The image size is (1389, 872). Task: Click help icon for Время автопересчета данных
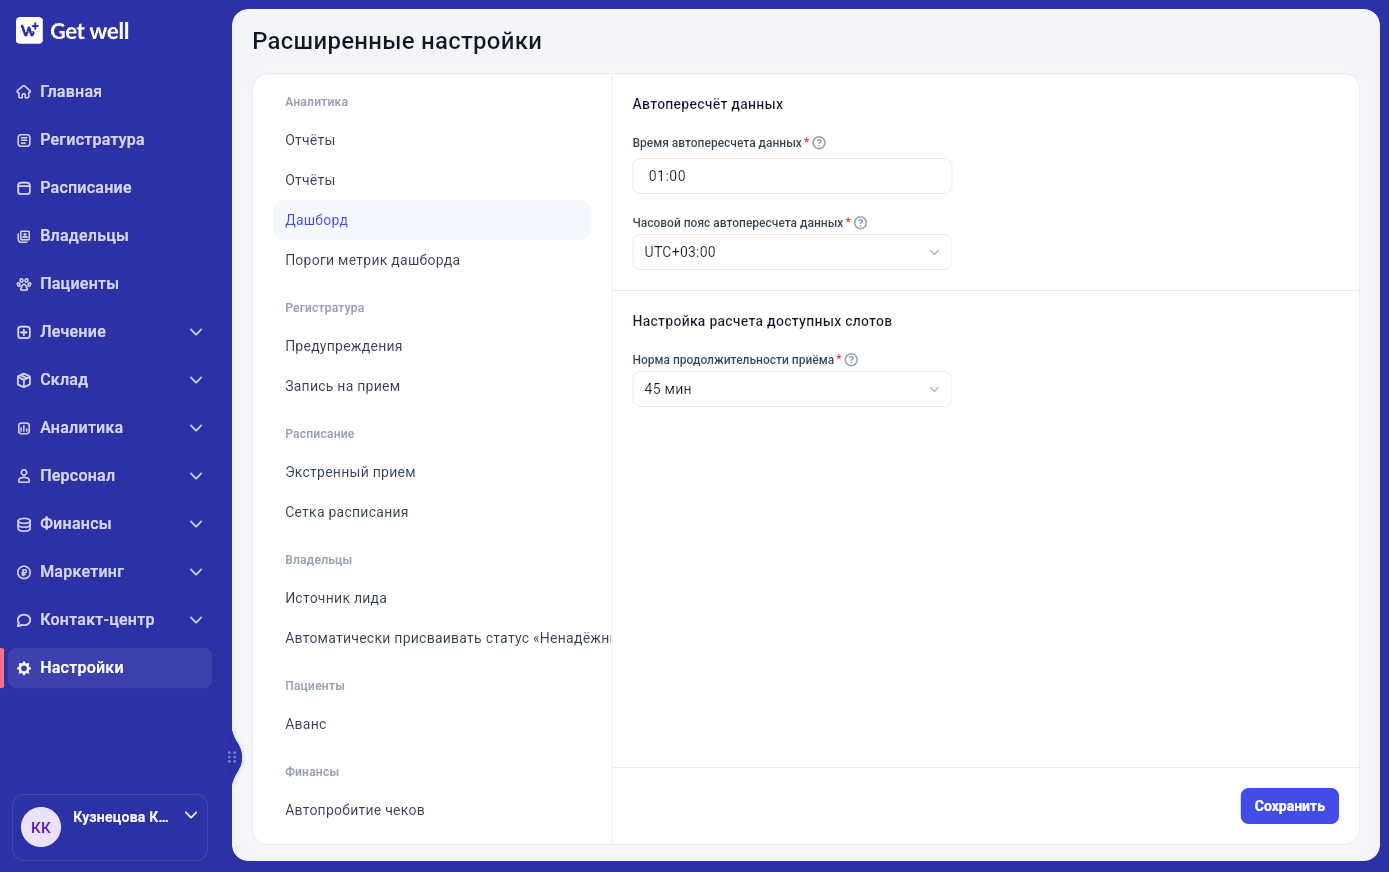click(819, 143)
